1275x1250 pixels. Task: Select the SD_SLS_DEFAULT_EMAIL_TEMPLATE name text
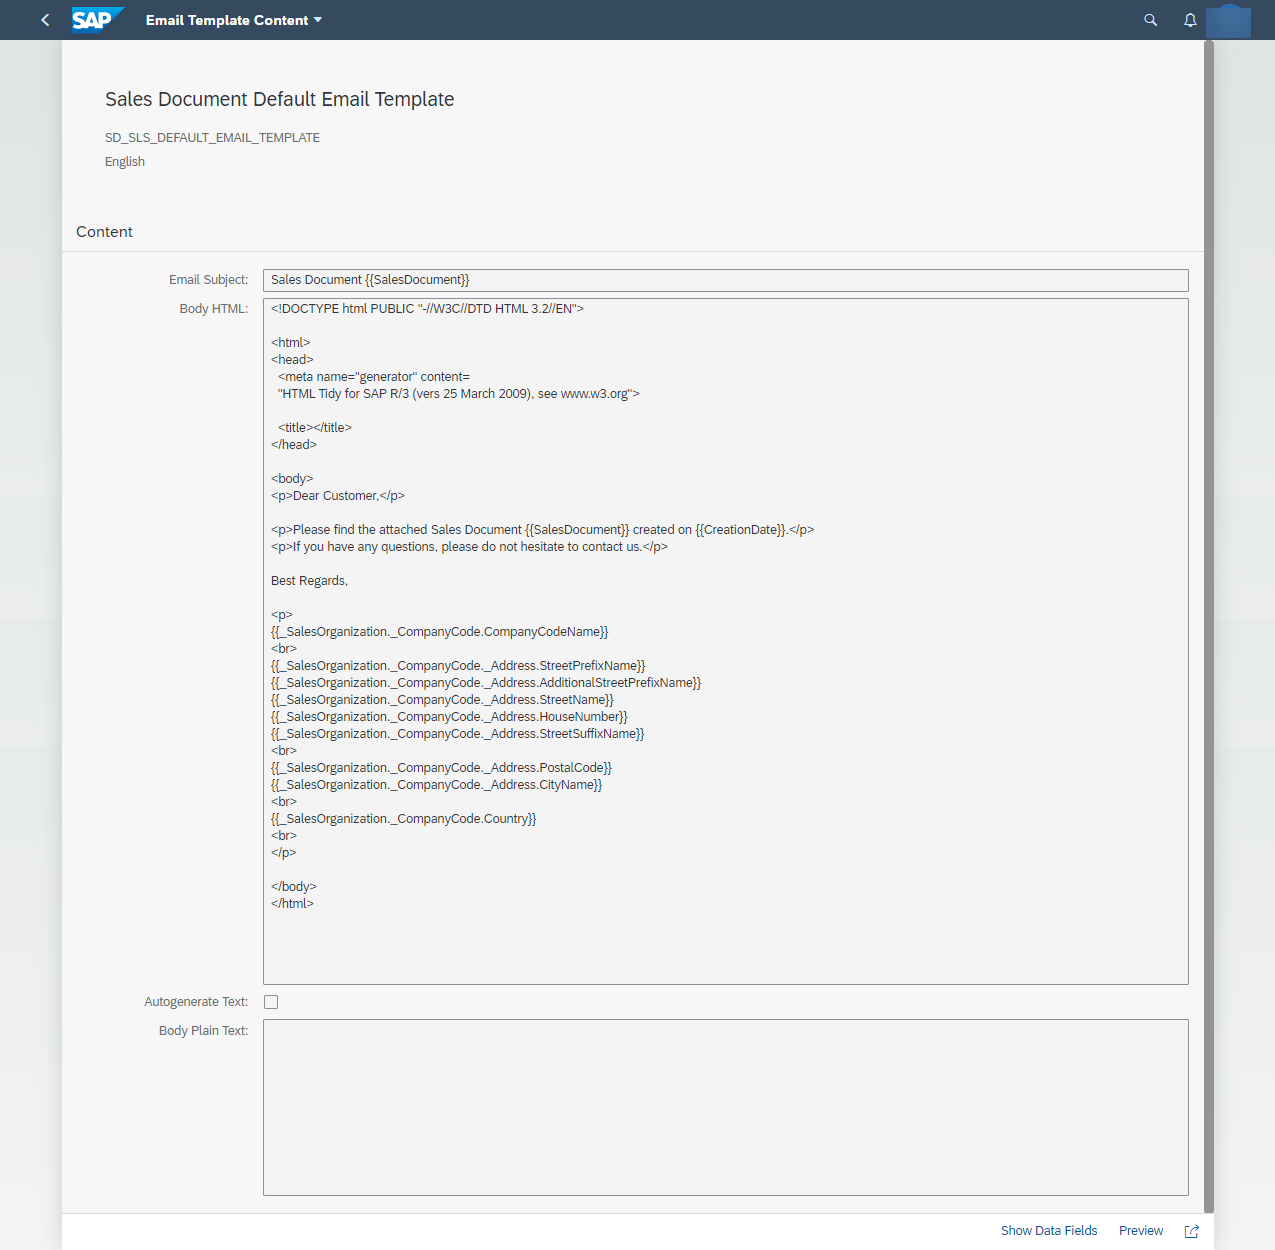pos(212,137)
